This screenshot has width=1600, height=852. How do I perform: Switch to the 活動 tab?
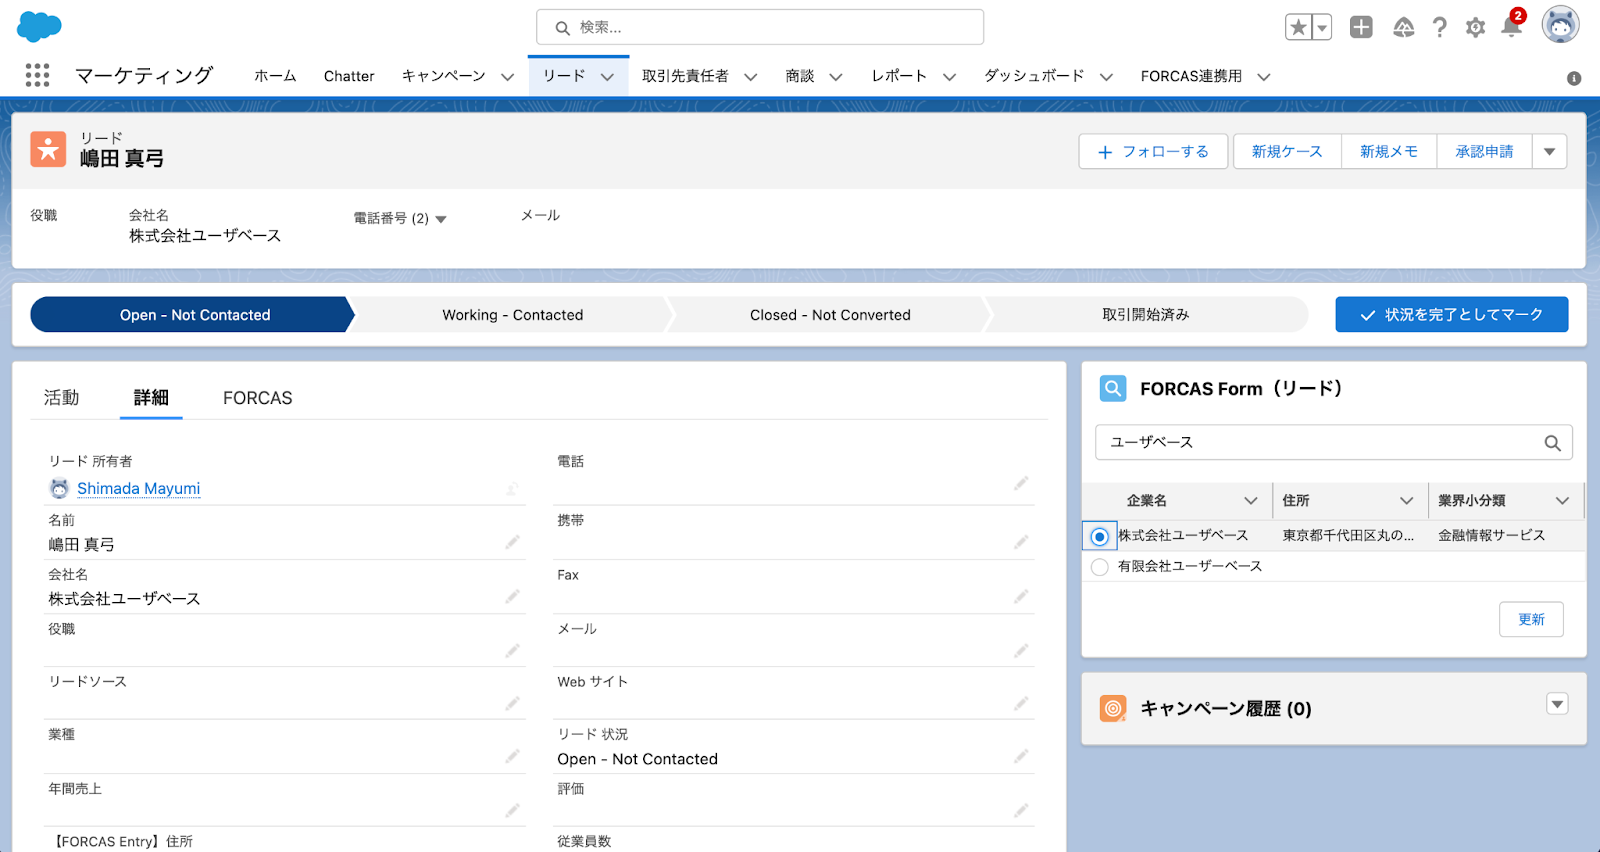[x=61, y=398]
